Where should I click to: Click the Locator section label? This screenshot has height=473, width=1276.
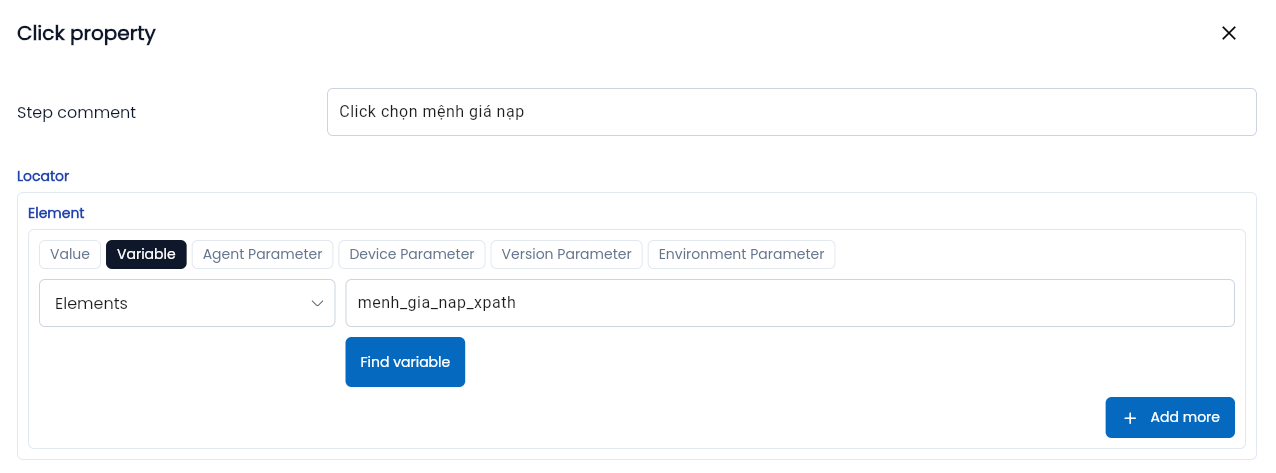coord(43,176)
